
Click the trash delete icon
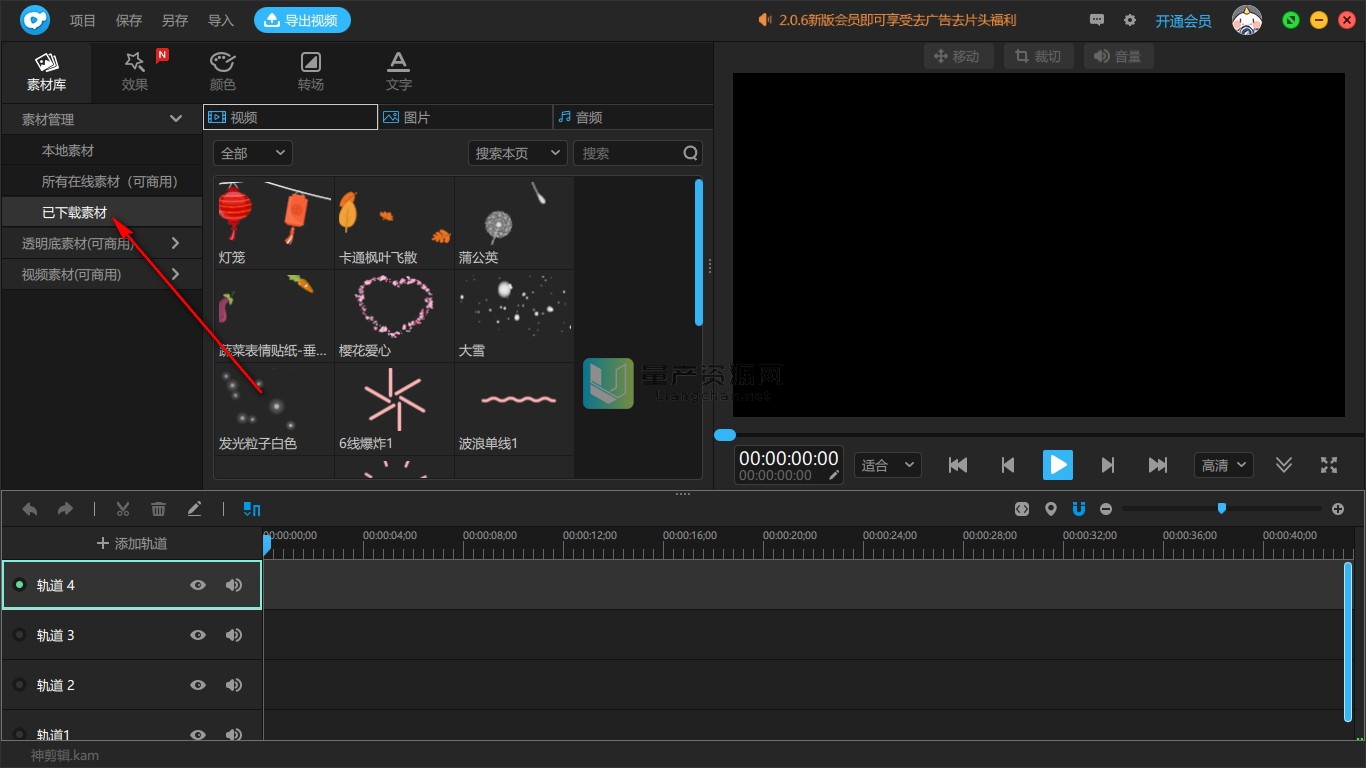tap(158, 509)
